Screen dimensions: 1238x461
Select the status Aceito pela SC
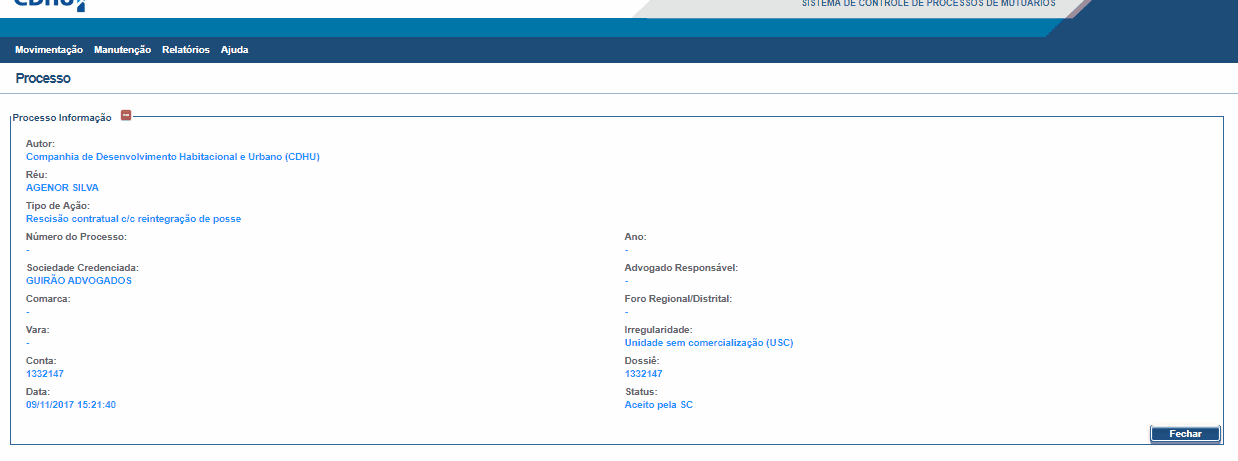[659, 405]
